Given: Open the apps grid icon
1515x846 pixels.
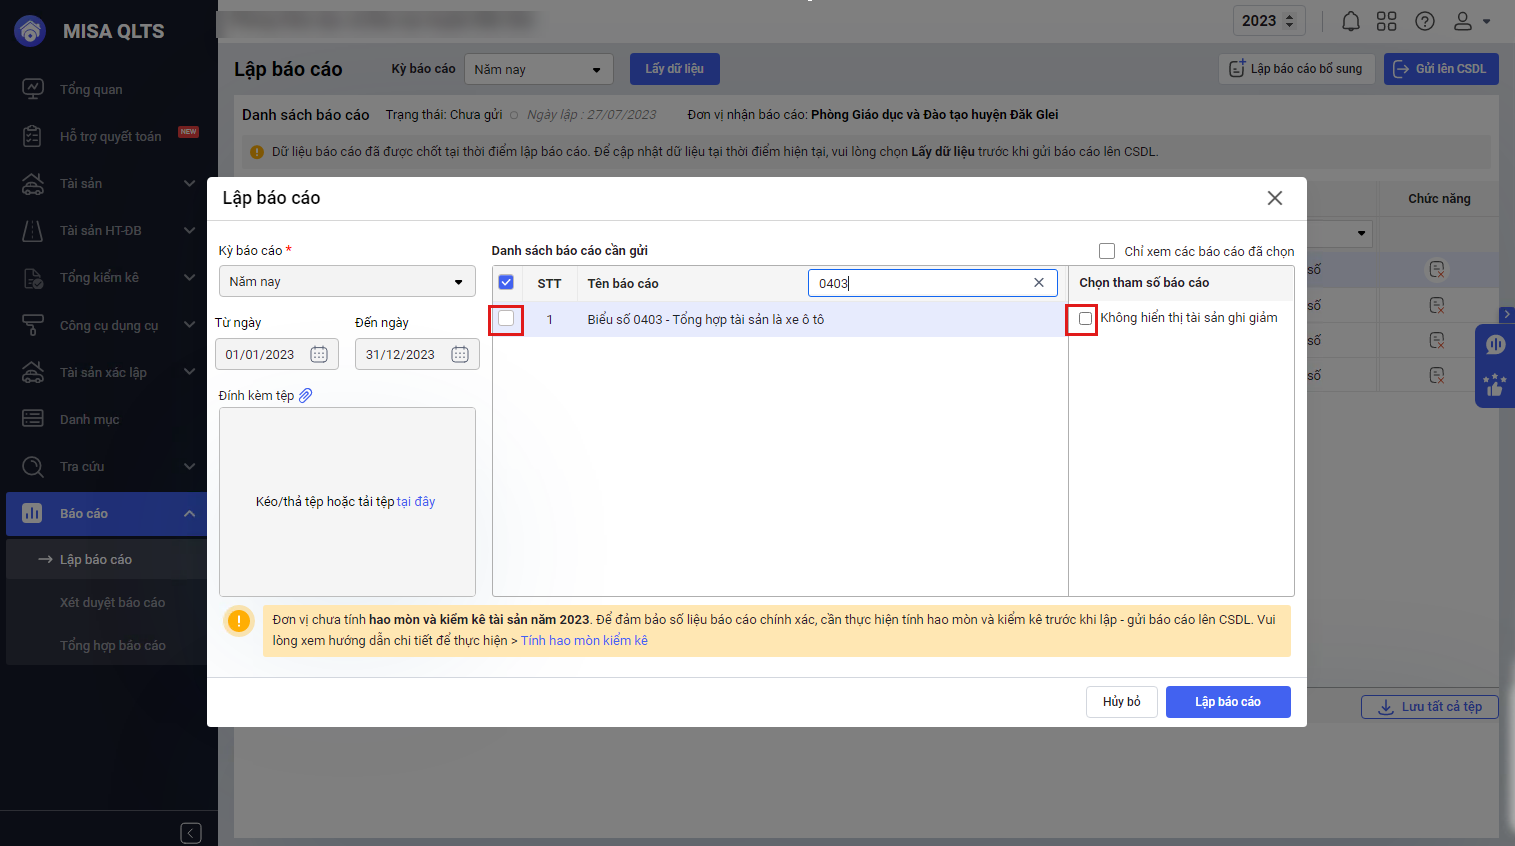Looking at the screenshot, I should click(x=1386, y=21).
